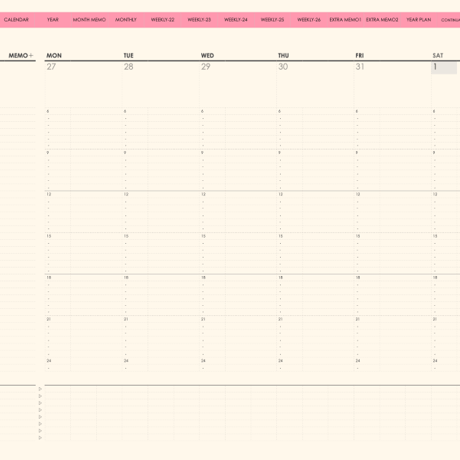Select the 12 hour label in WED column
The width and height of the screenshot is (460, 460).
coord(203,194)
